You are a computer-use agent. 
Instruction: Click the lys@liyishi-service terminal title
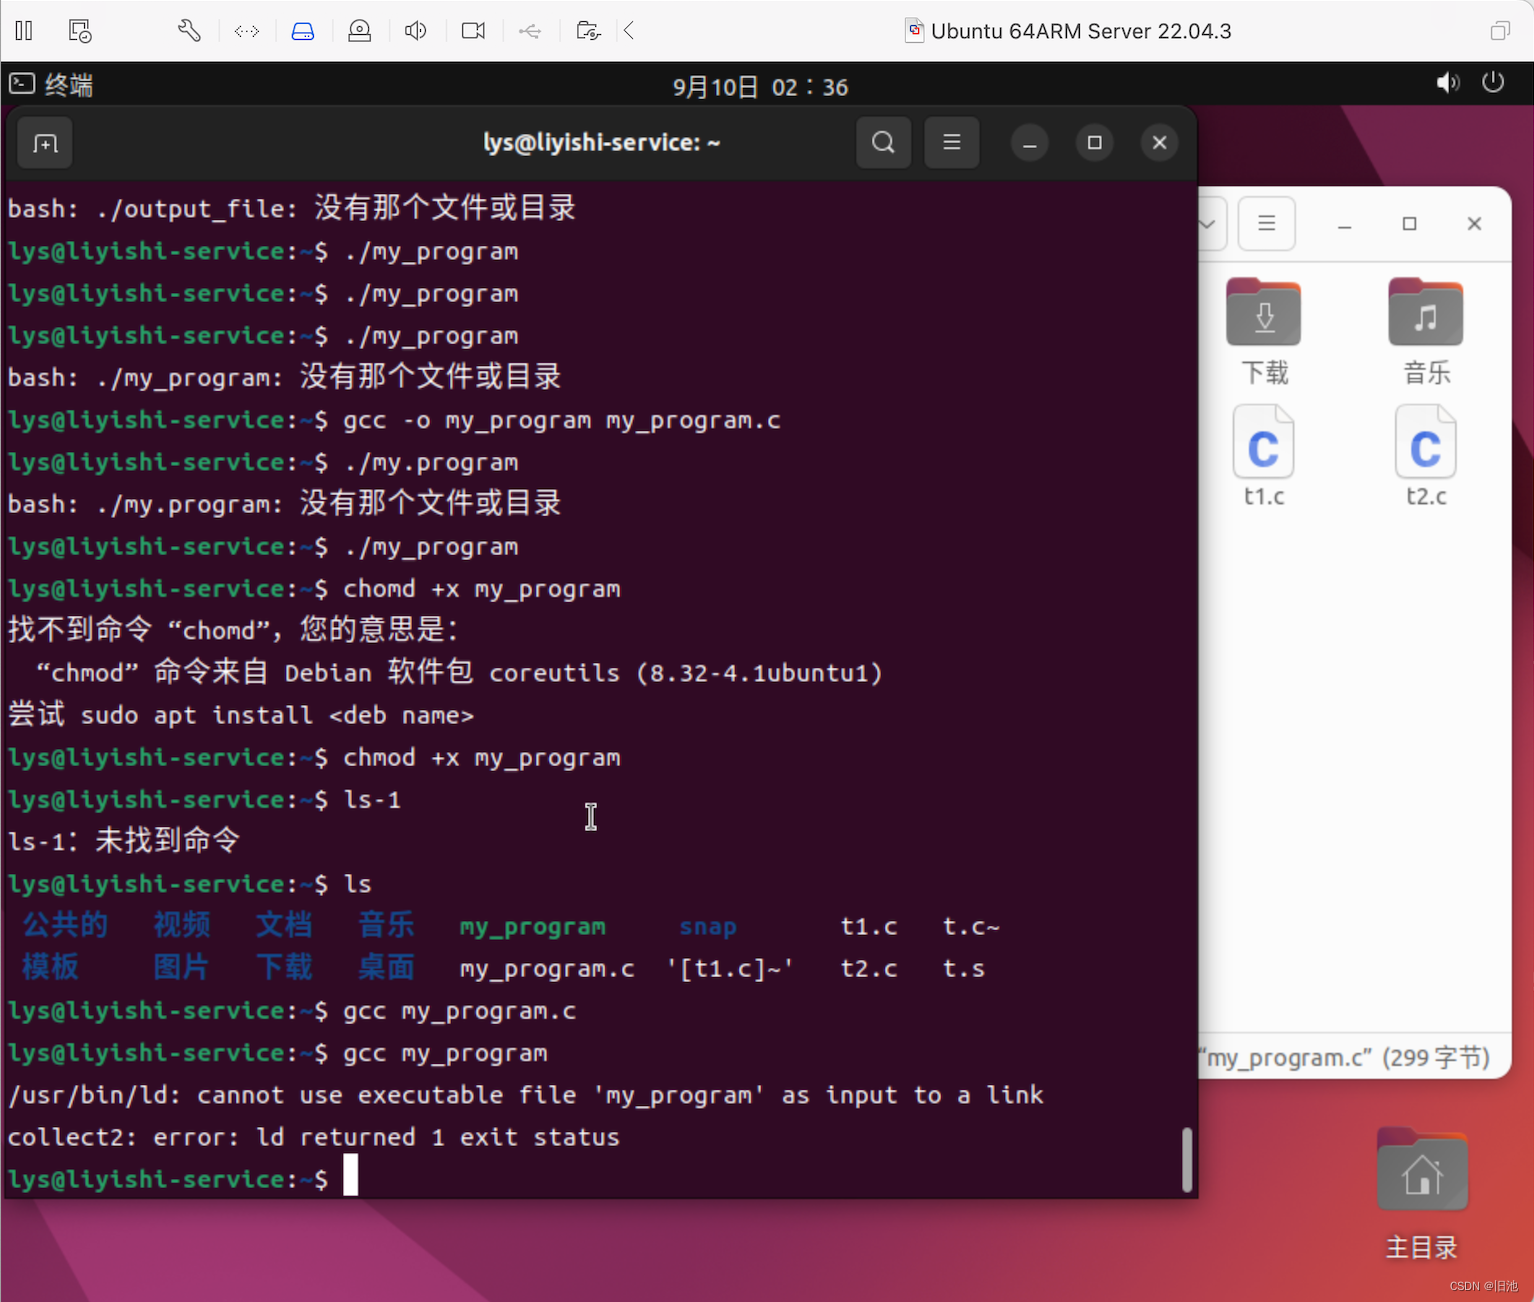pos(602,143)
